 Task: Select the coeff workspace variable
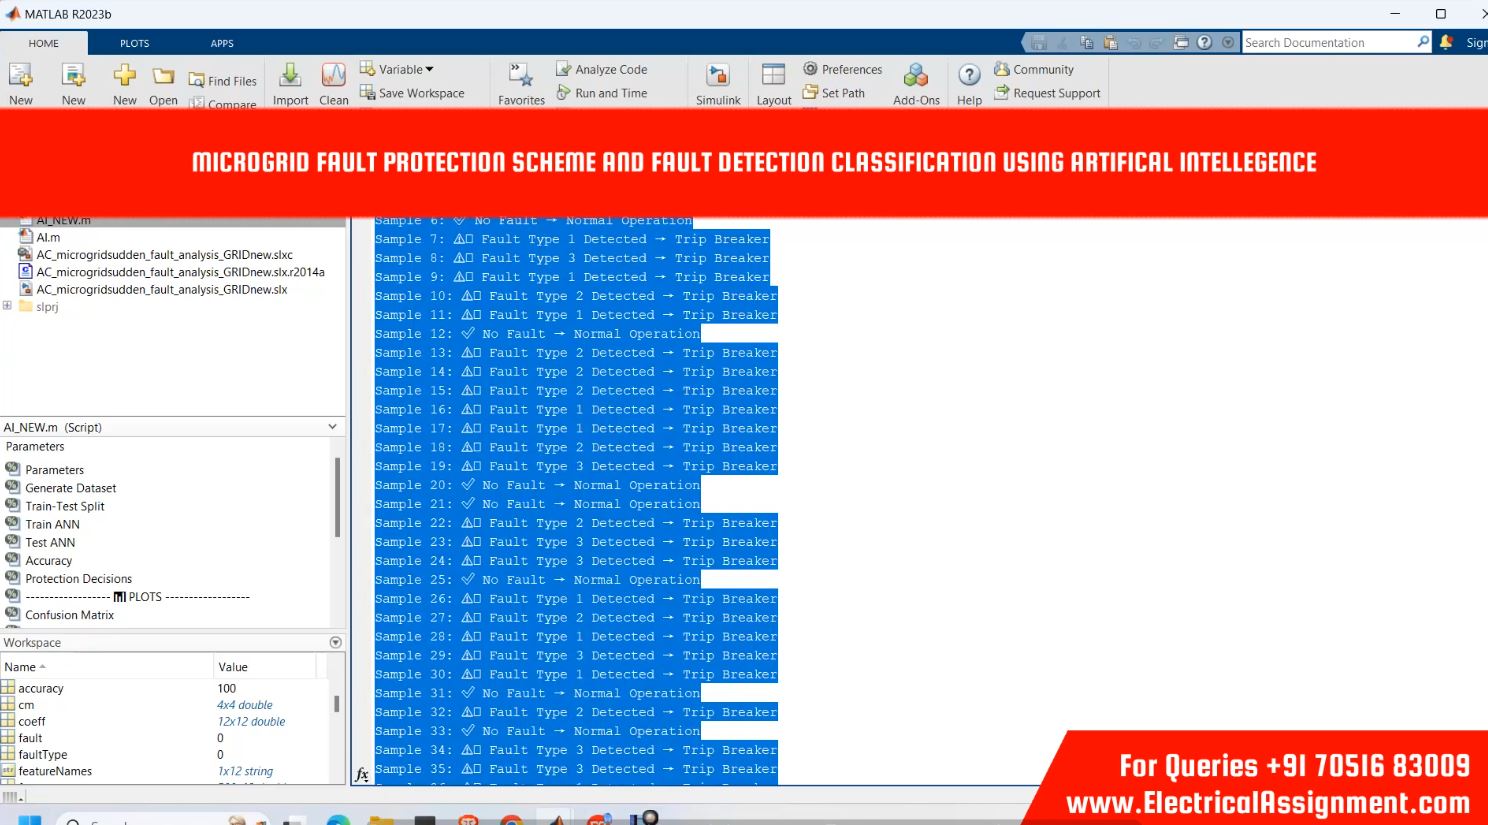click(31, 721)
